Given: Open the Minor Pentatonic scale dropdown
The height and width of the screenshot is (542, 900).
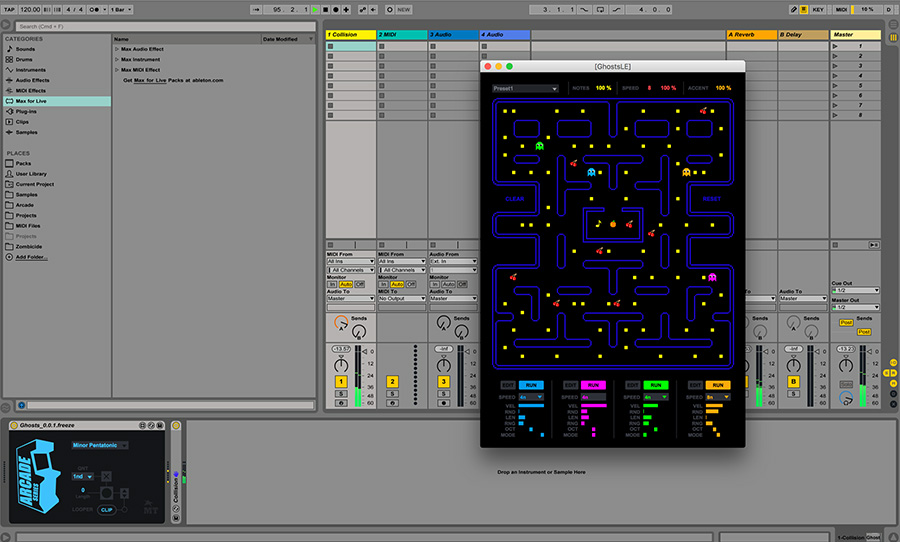Looking at the screenshot, I should [99, 445].
